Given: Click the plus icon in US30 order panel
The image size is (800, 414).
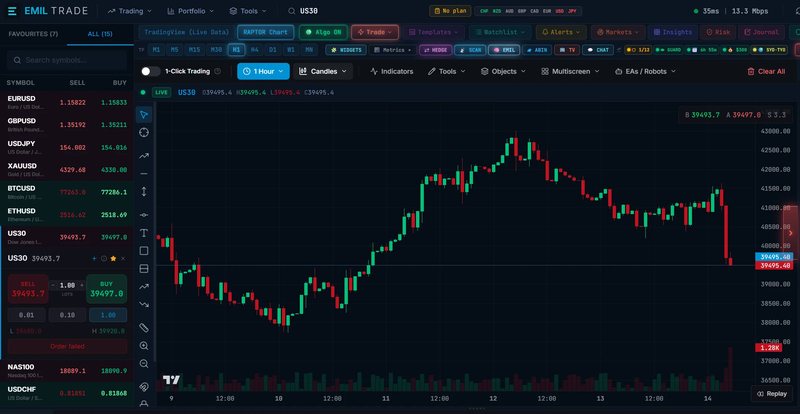Looking at the screenshot, I should 94,259.
